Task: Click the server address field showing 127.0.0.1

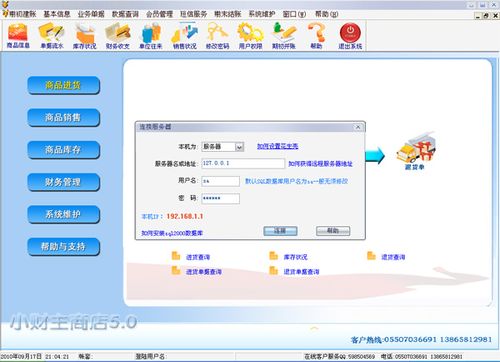Action: [x=243, y=163]
